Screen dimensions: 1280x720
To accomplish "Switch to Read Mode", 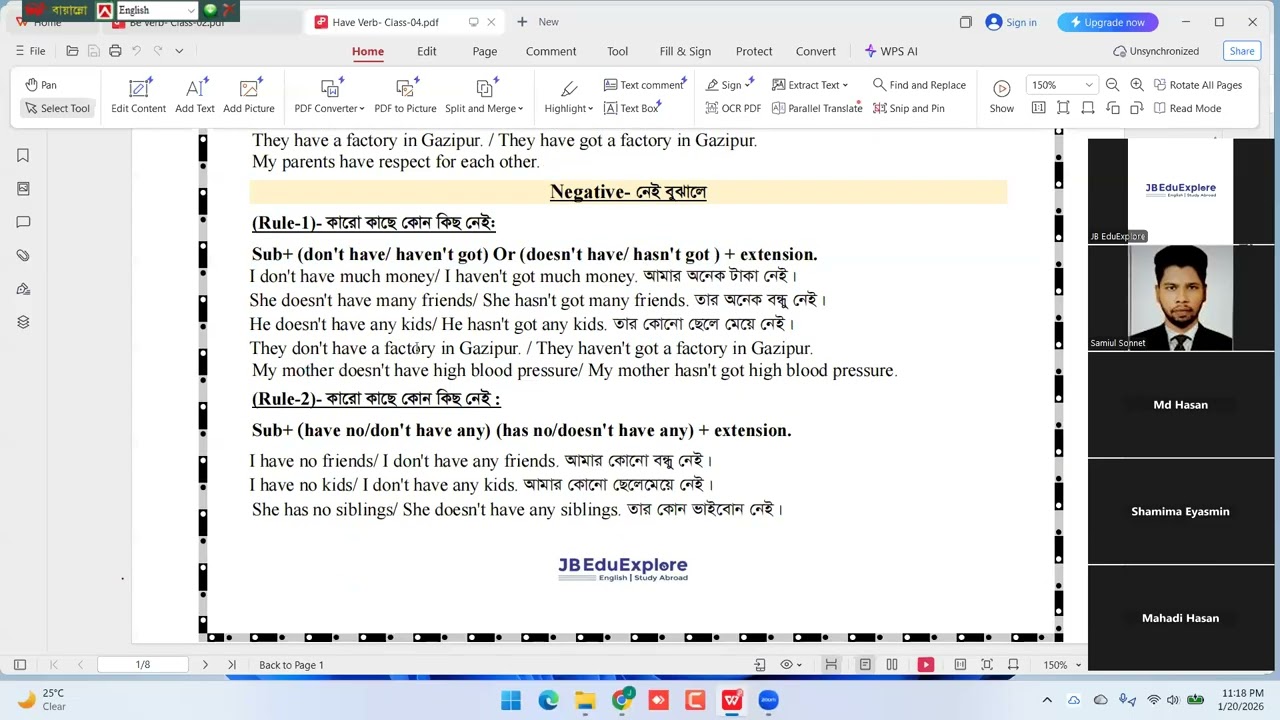I will pos(1187,108).
